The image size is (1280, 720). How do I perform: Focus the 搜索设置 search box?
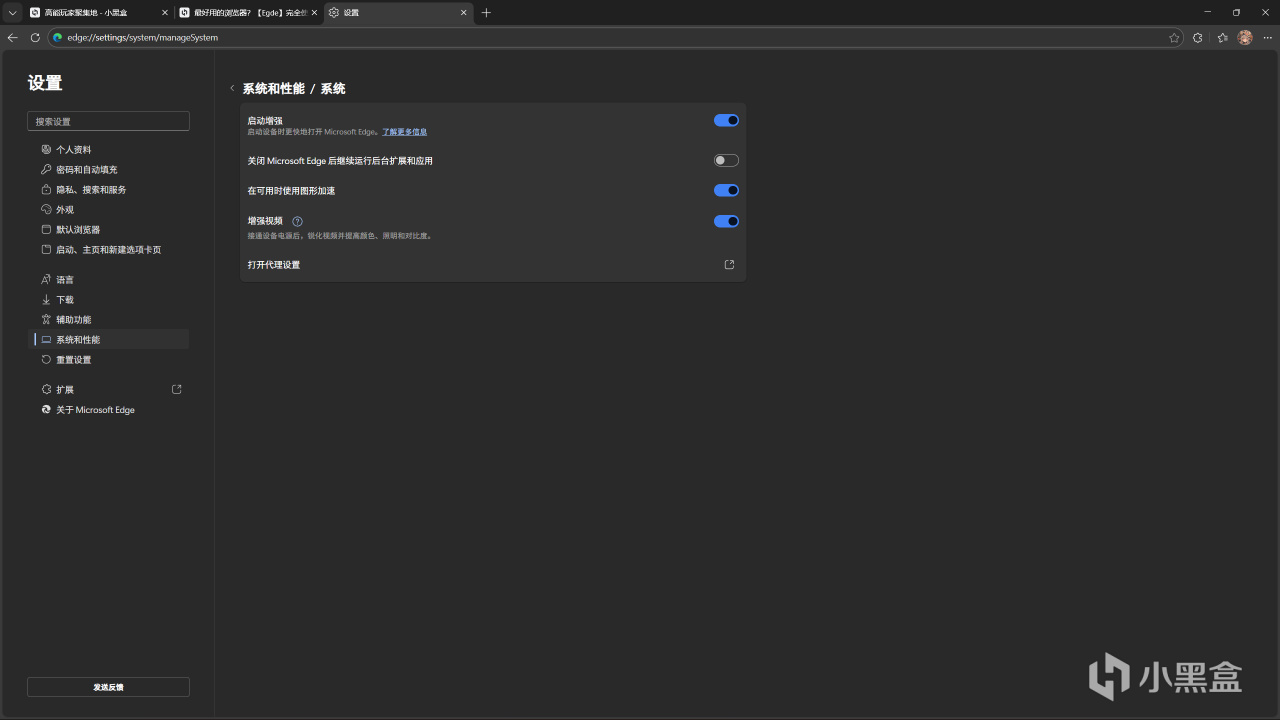point(108,121)
